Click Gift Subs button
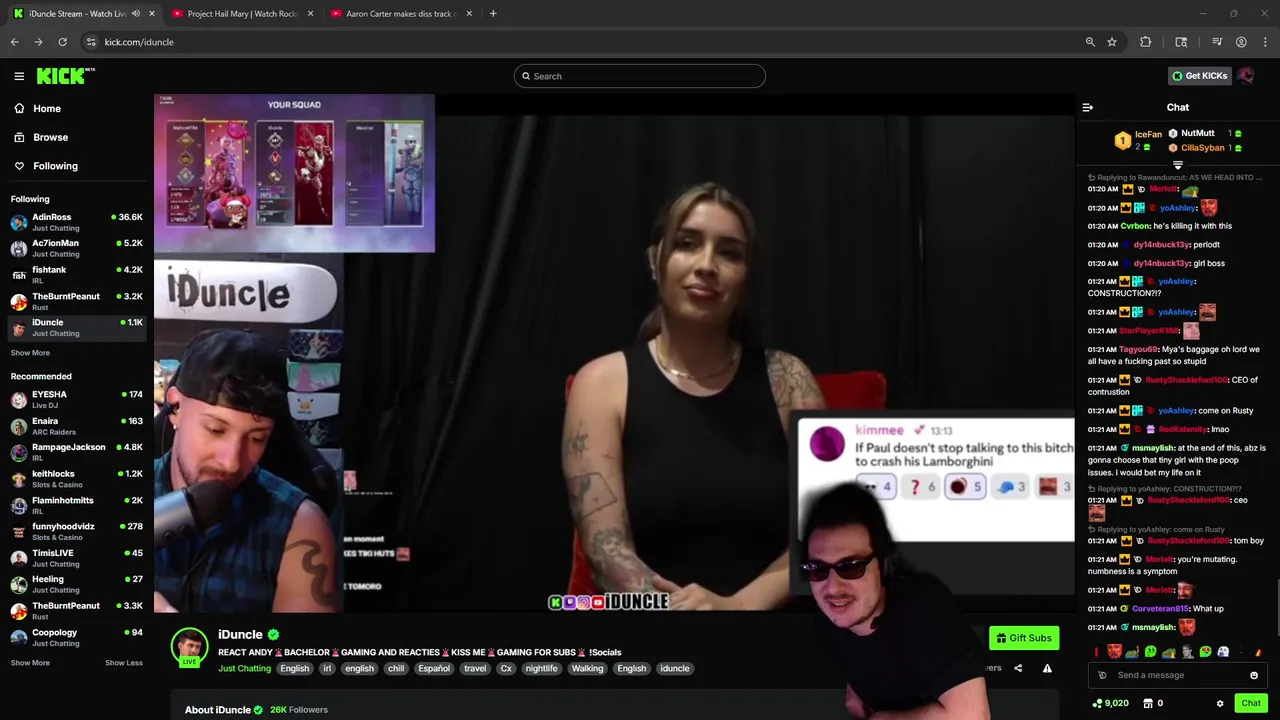This screenshot has height=720, width=1280. click(x=1024, y=638)
